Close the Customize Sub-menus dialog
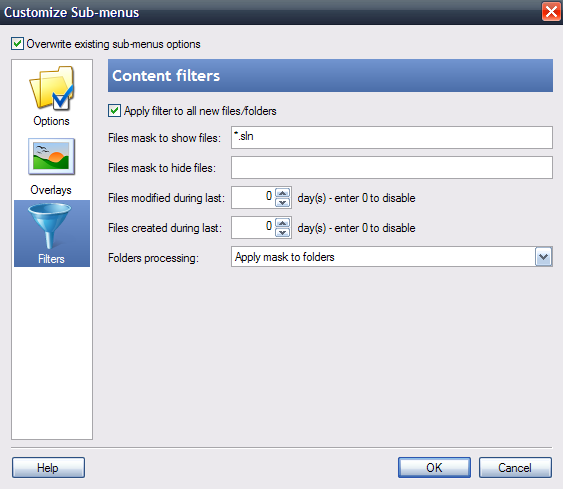Image resolution: width=563 pixels, height=489 pixels. pyautogui.click(x=551, y=12)
